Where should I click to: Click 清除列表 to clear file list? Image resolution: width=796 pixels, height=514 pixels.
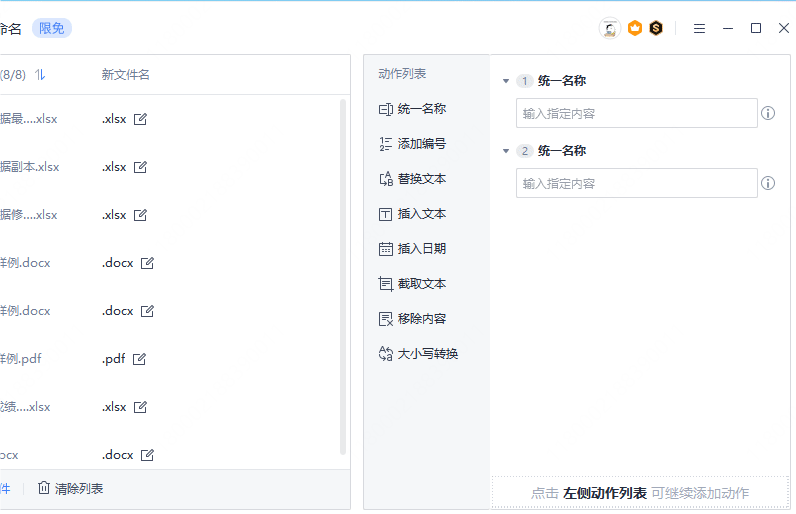click(70, 489)
